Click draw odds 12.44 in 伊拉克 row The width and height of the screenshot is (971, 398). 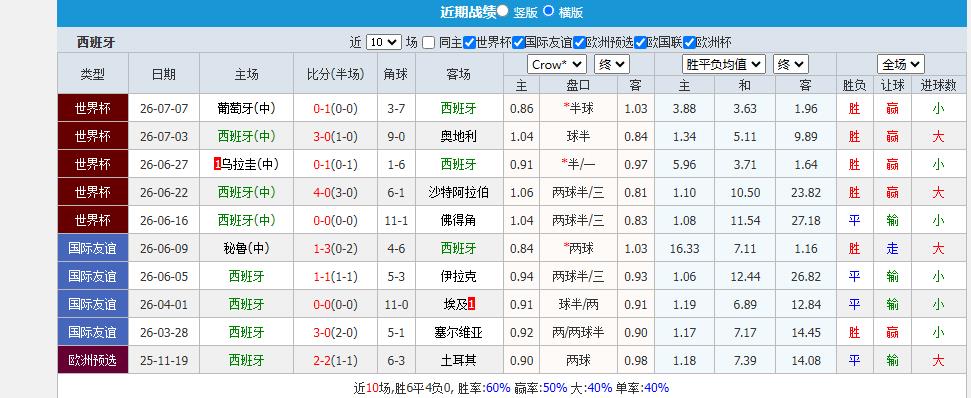click(x=745, y=277)
